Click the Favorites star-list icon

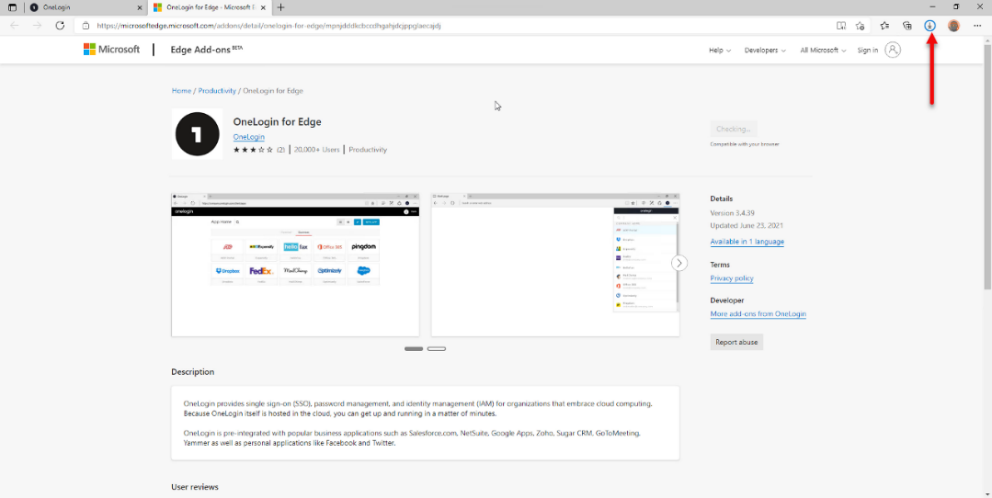tap(884, 25)
